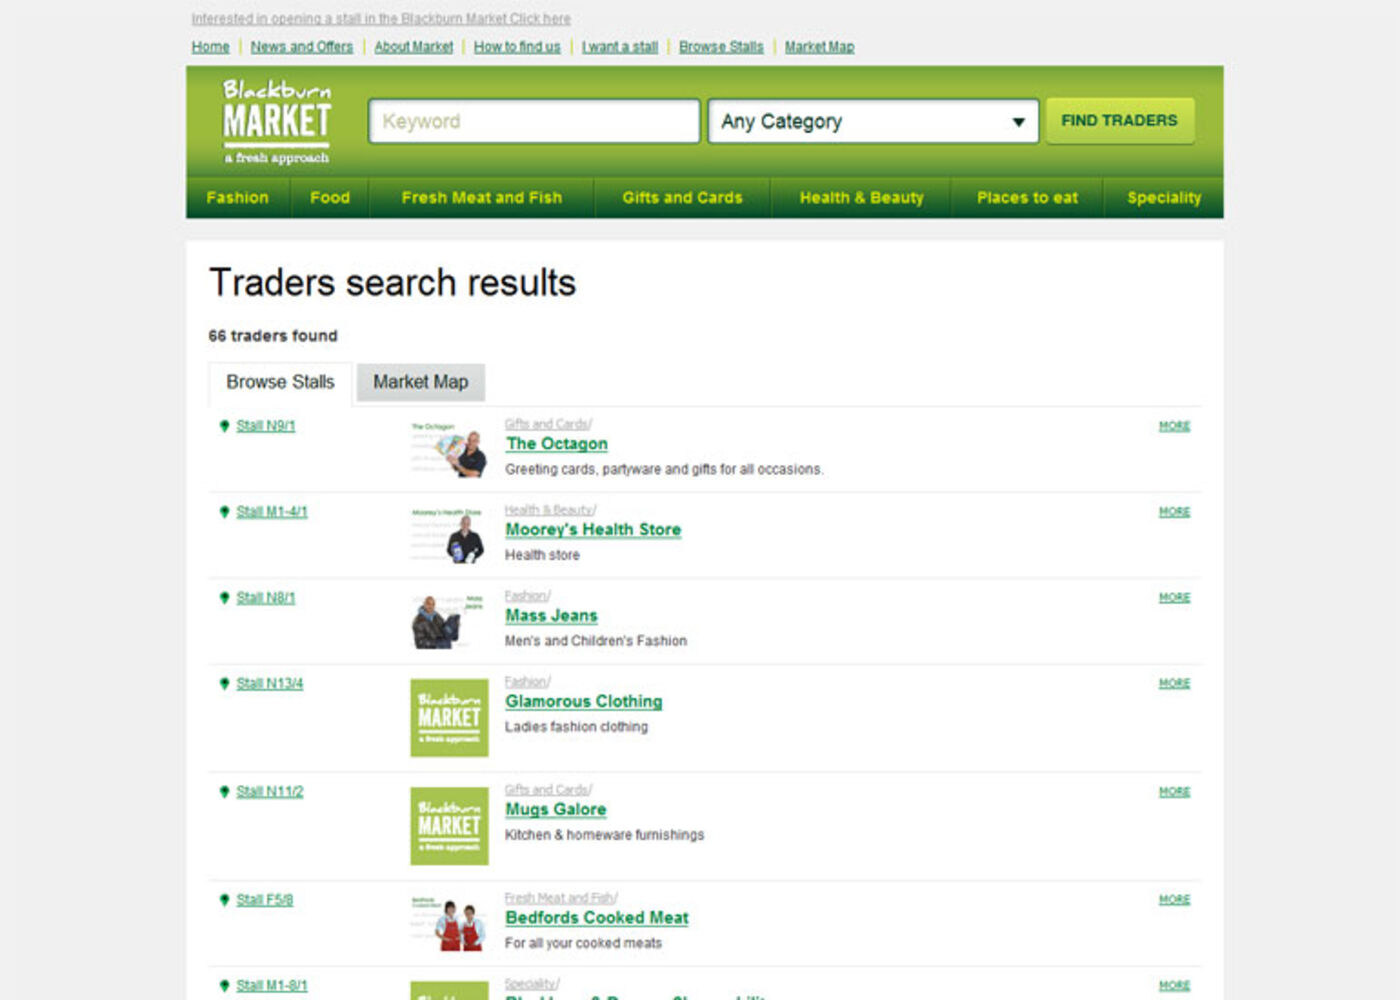This screenshot has width=1400, height=1000.
Task: Open the Mass Jeans trader link
Action: click(551, 616)
